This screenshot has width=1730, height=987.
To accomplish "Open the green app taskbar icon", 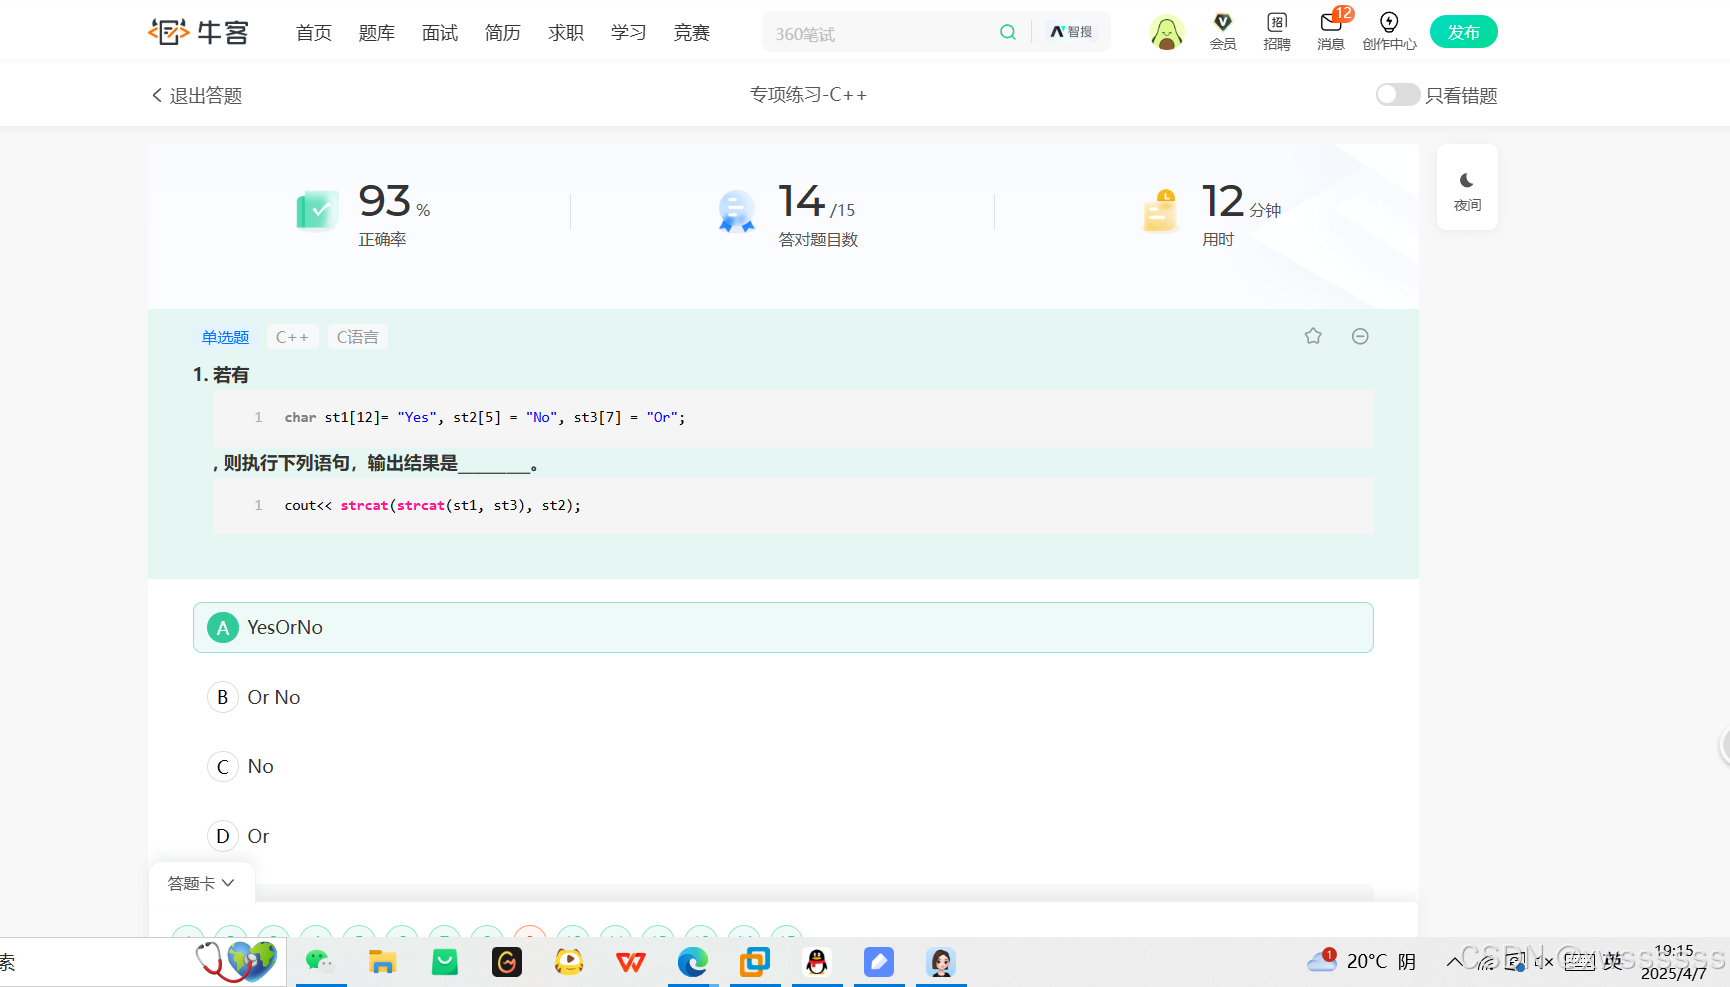I will click(x=444, y=962).
